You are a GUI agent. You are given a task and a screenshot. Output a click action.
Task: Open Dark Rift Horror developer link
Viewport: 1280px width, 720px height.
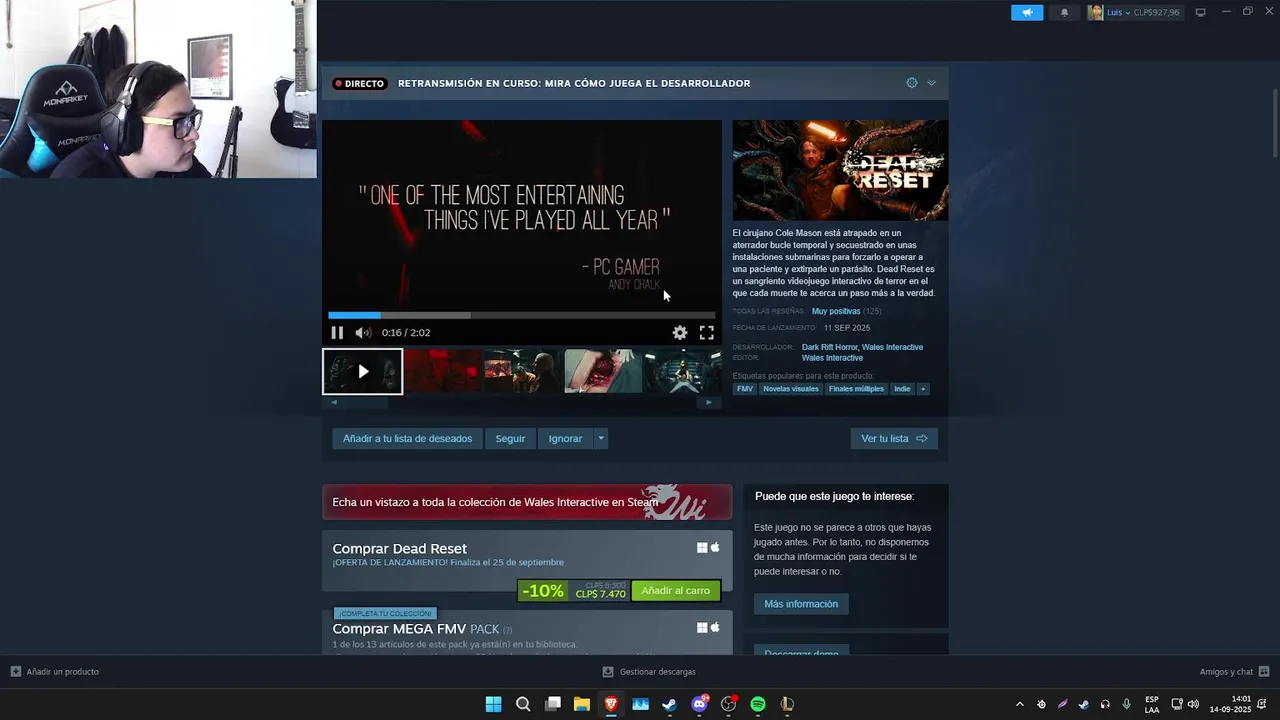pyautogui.click(x=829, y=347)
